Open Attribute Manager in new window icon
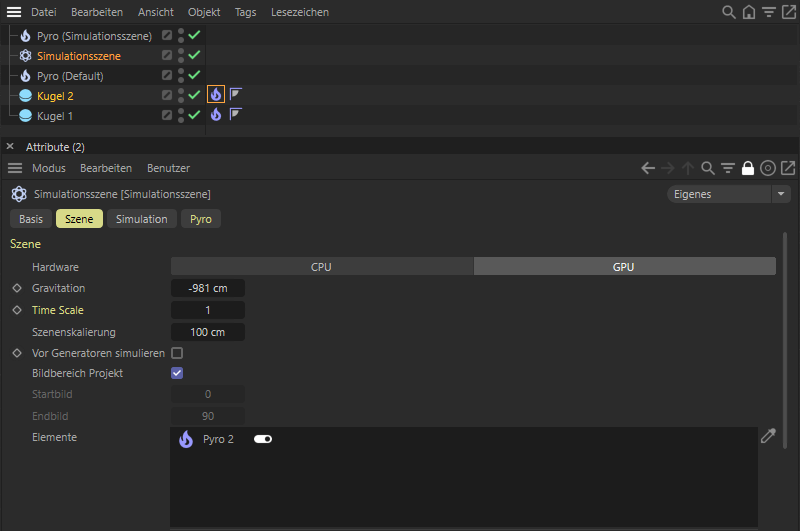800x531 pixels. coord(788,168)
